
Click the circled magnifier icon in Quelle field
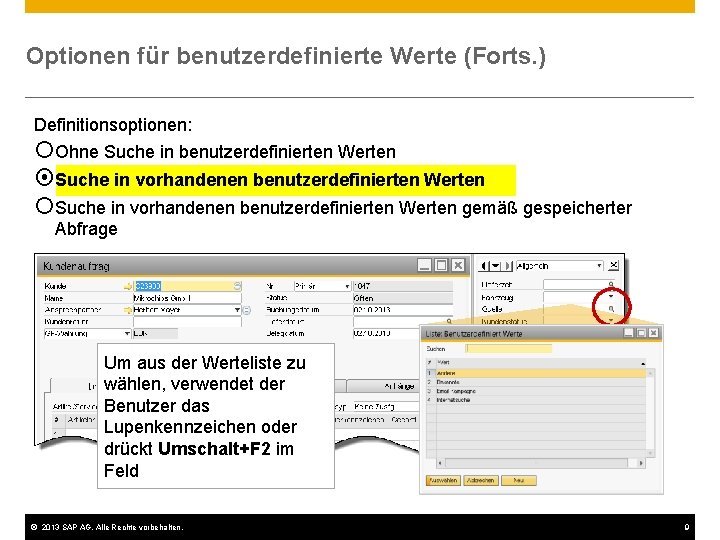[x=611, y=309]
